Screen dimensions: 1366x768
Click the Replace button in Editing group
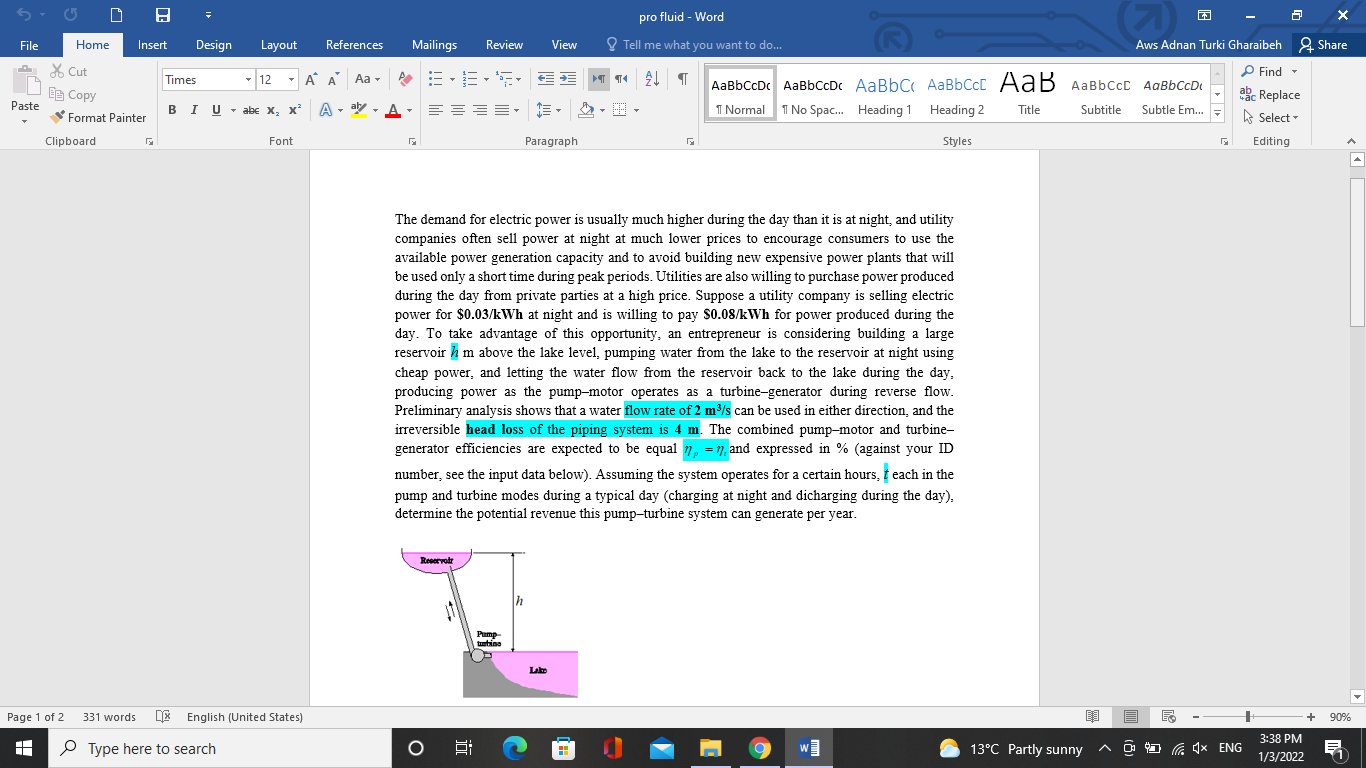tap(1271, 95)
